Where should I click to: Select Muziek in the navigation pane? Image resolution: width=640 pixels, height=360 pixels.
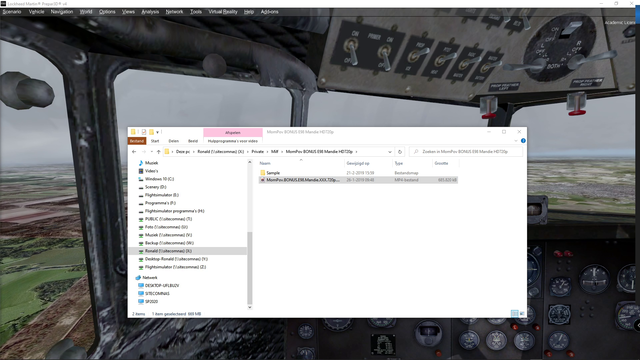tap(151, 163)
